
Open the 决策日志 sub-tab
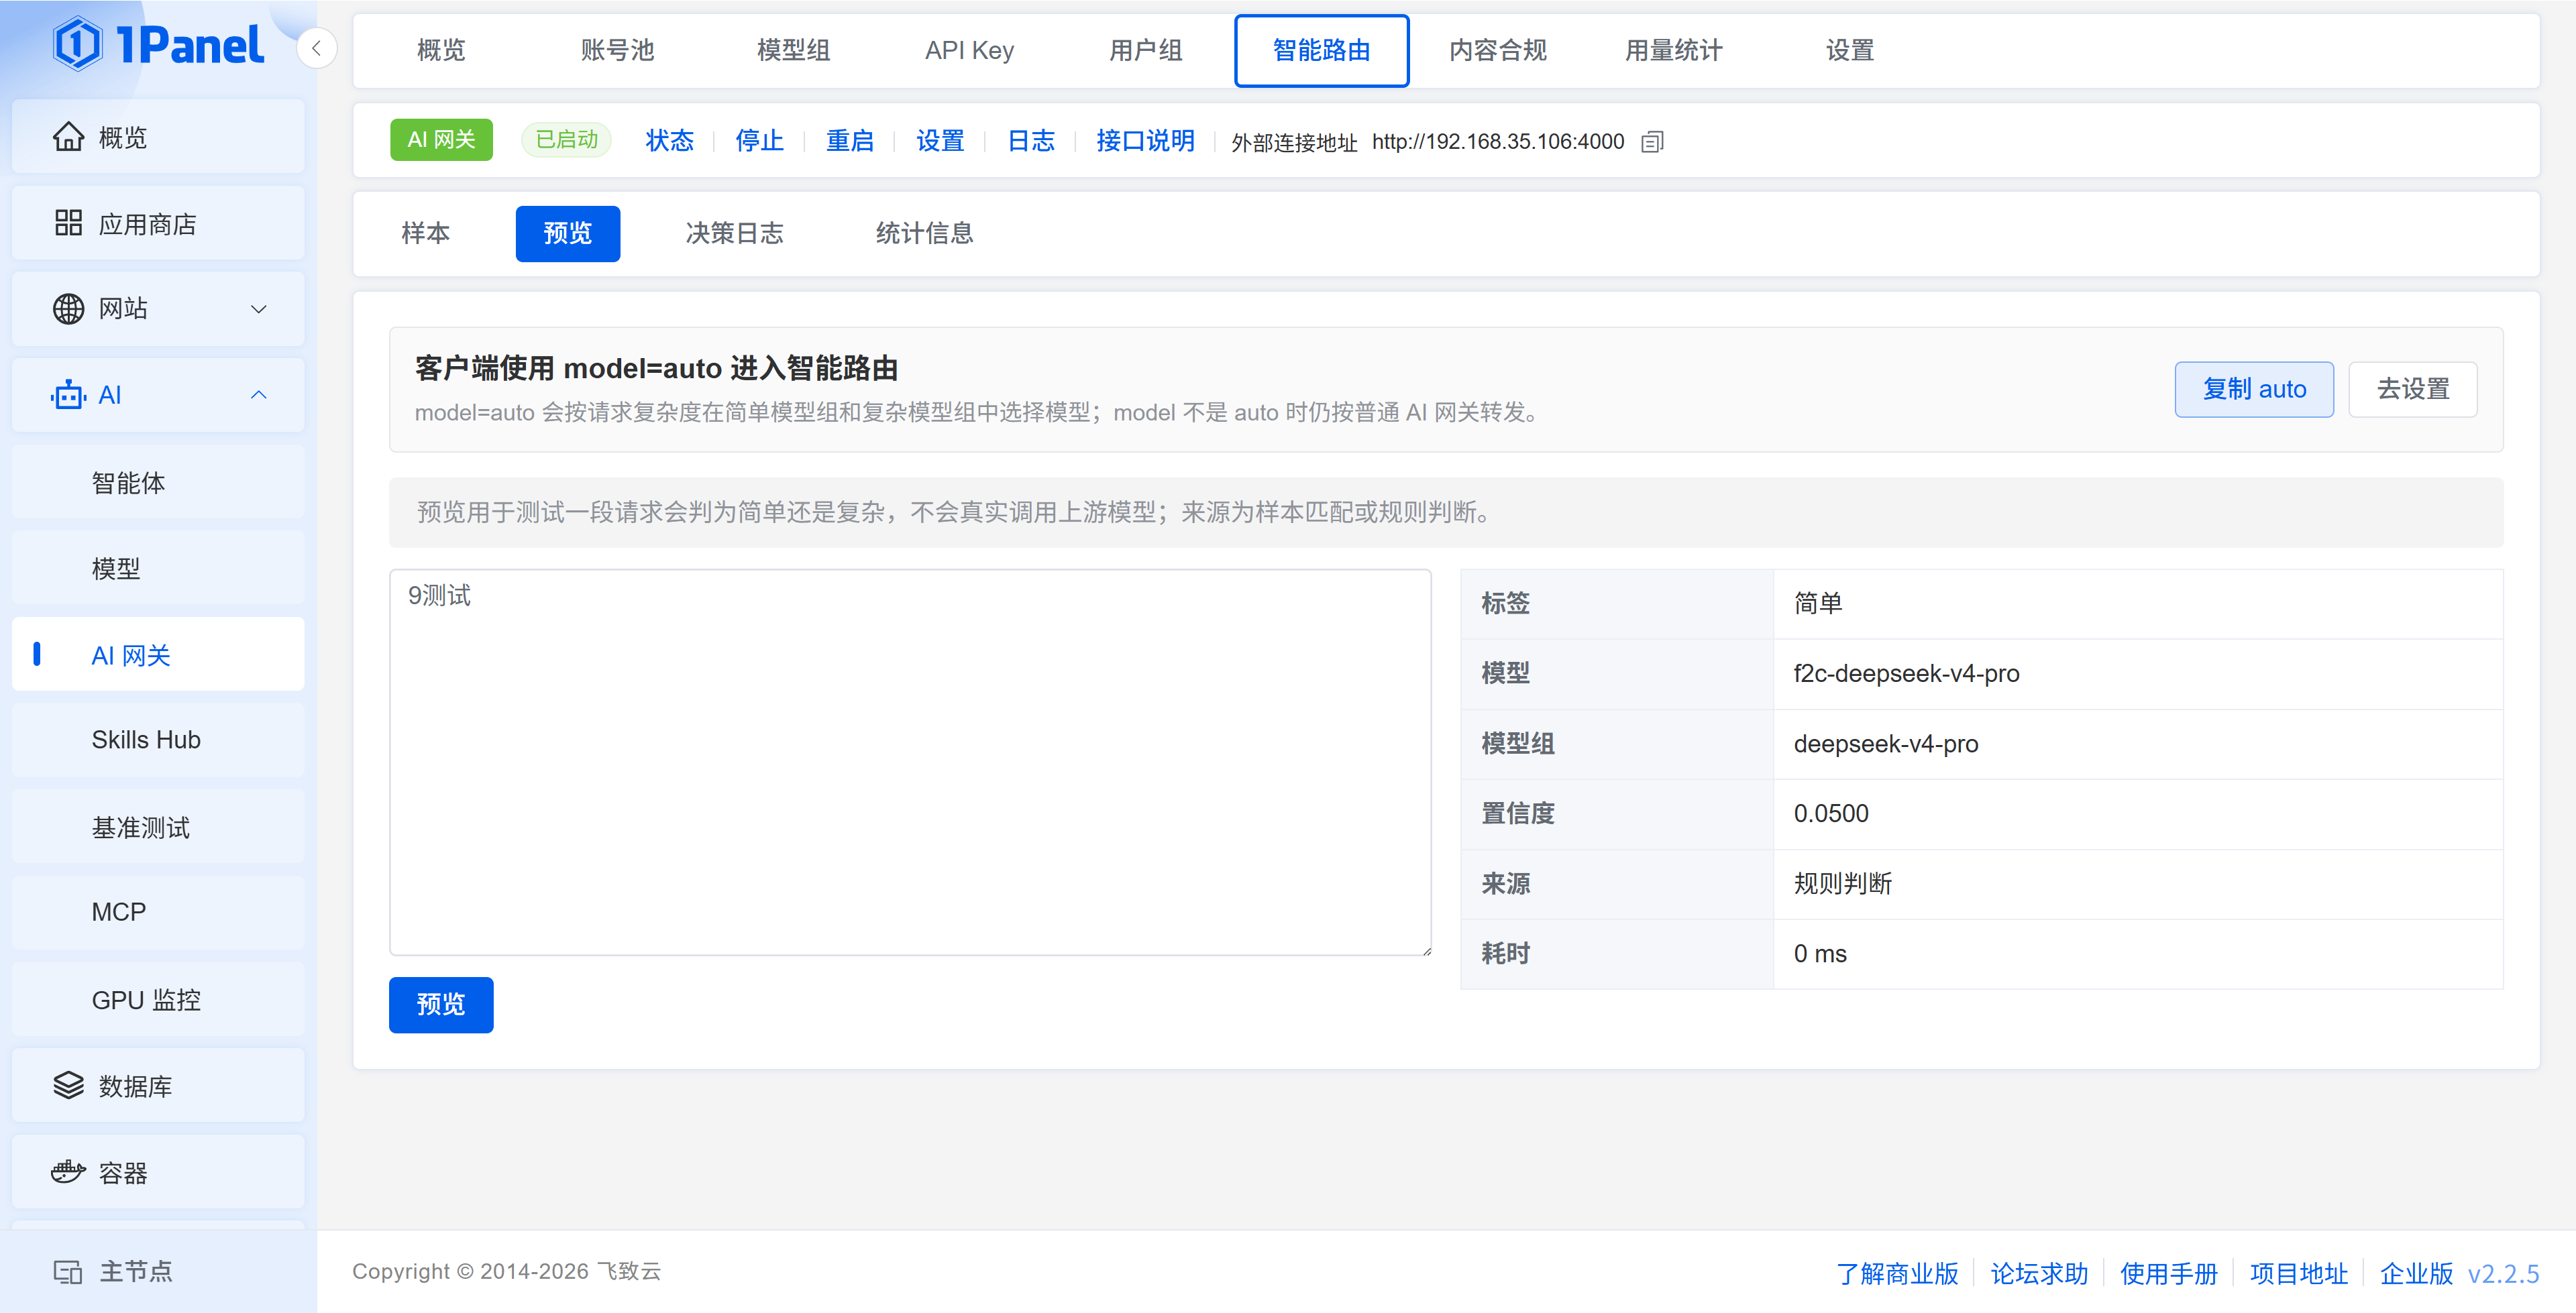coord(734,233)
